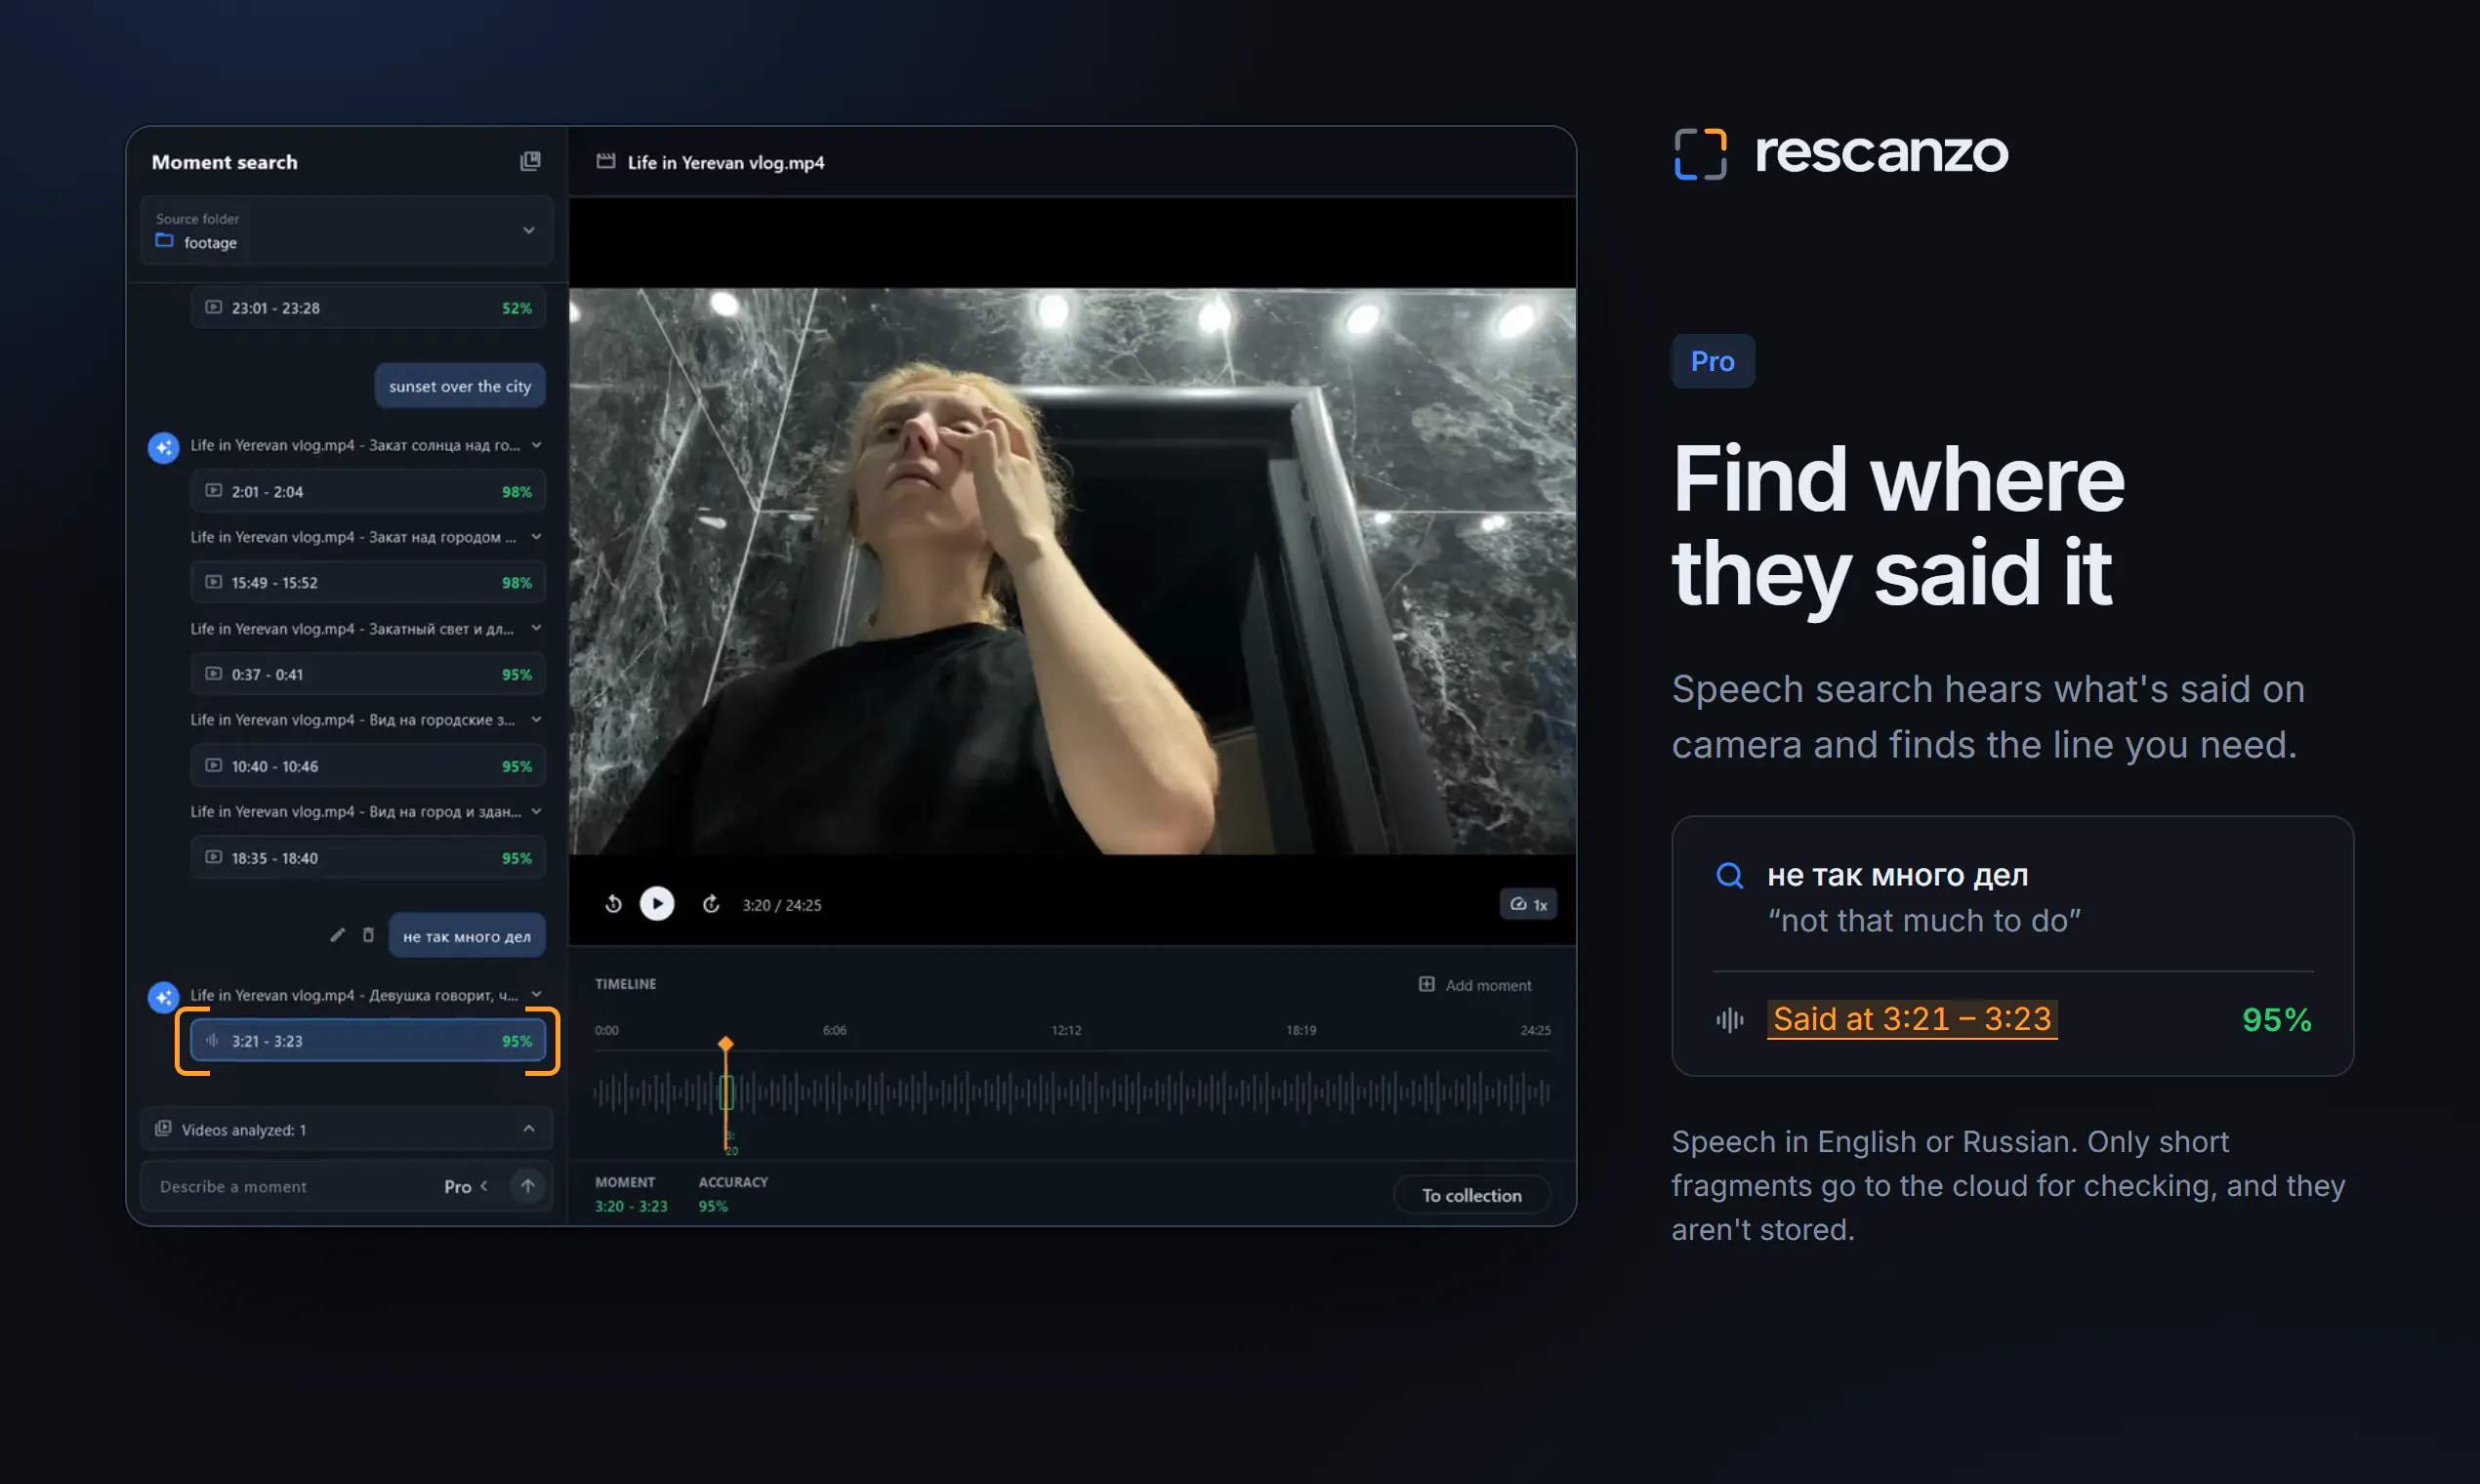Click the green moment segment on the waveform
This screenshot has width=2480, height=1484.
tap(727, 1093)
